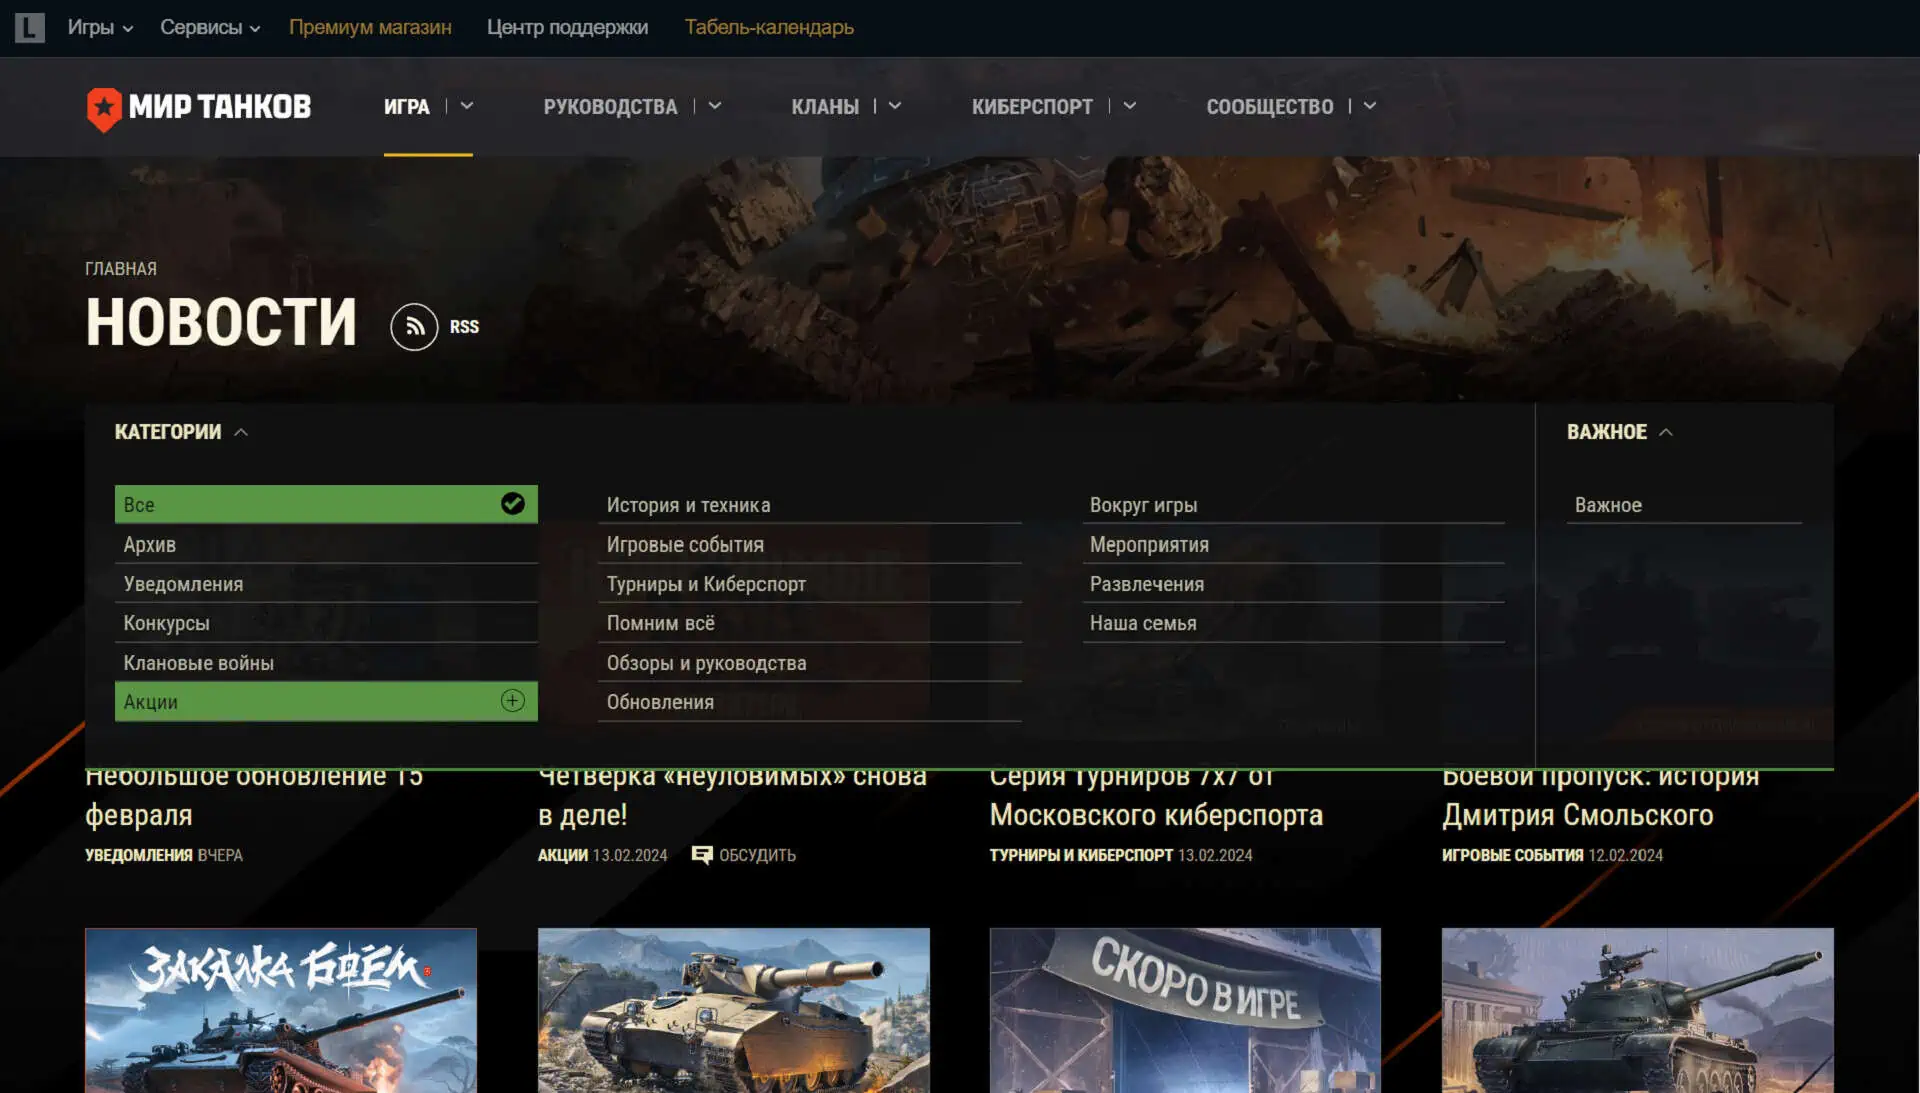Open the Табель-календарь link
1920x1093 pixels.
pos(769,28)
